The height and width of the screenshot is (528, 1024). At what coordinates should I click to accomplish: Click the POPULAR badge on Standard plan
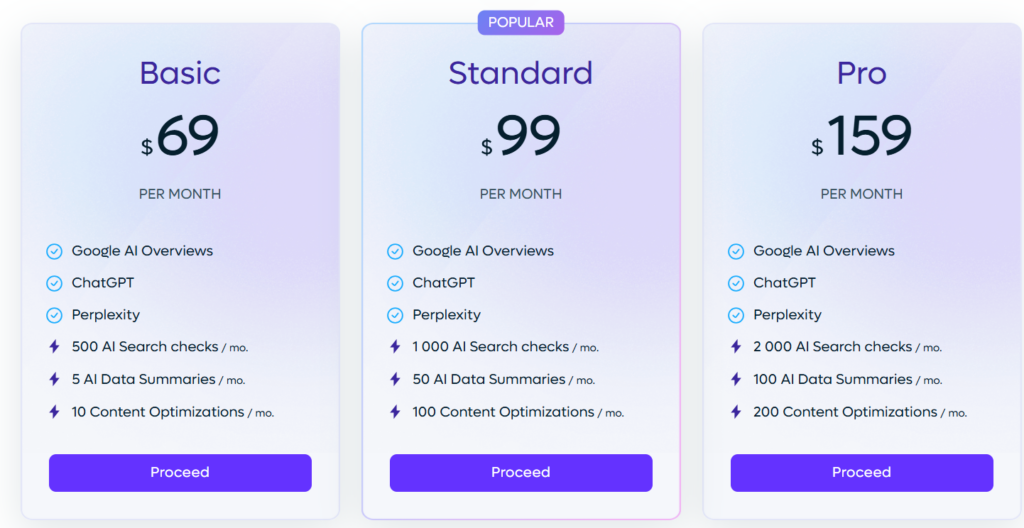pos(521,22)
